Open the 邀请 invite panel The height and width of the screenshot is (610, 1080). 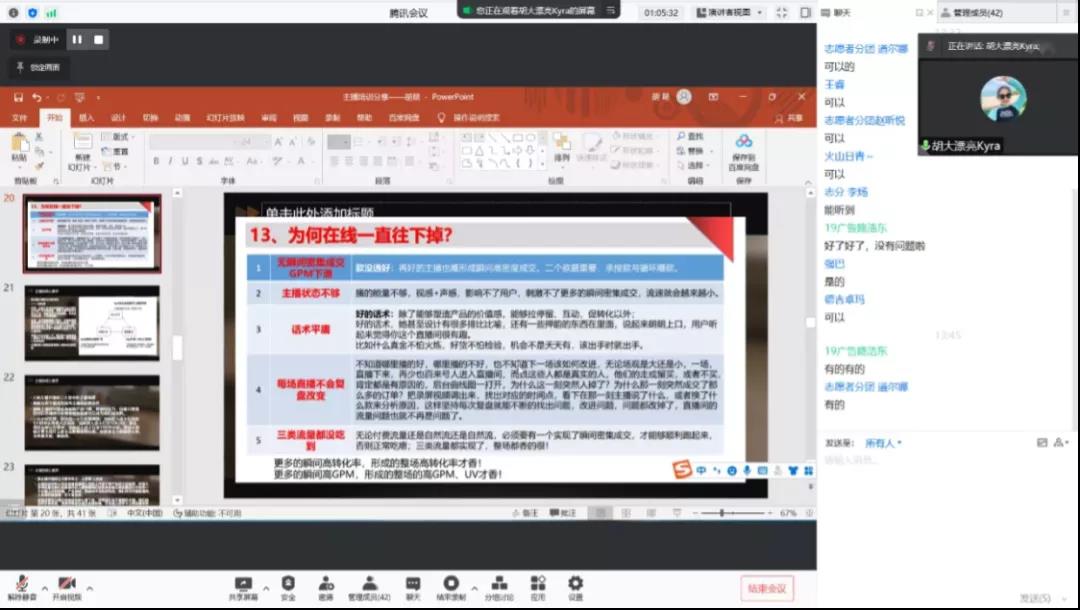pyautogui.click(x=325, y=585)
